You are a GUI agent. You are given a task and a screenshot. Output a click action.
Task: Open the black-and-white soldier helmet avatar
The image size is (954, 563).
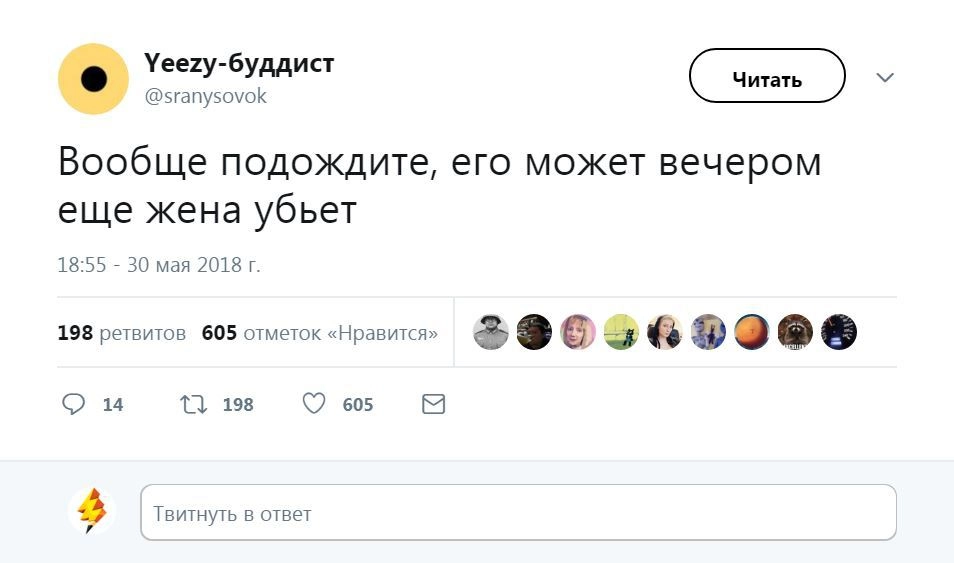pos(491,332)
